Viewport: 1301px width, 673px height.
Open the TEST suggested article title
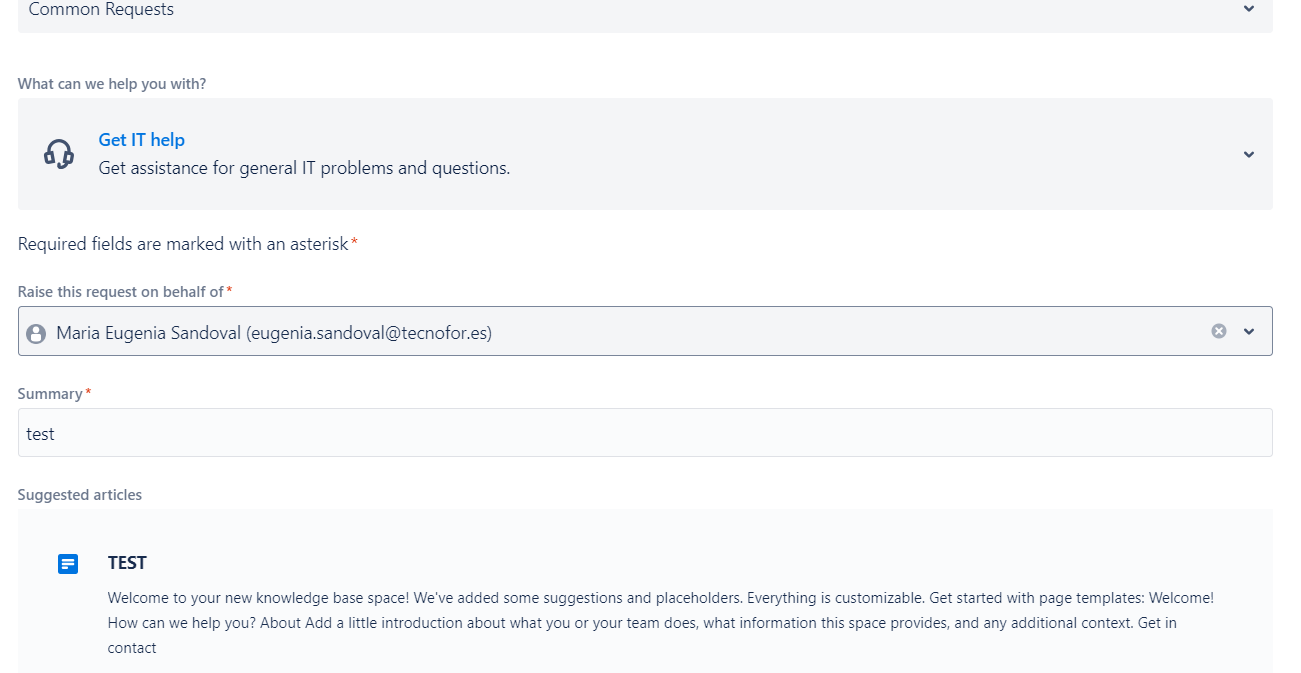pos(127,563)
